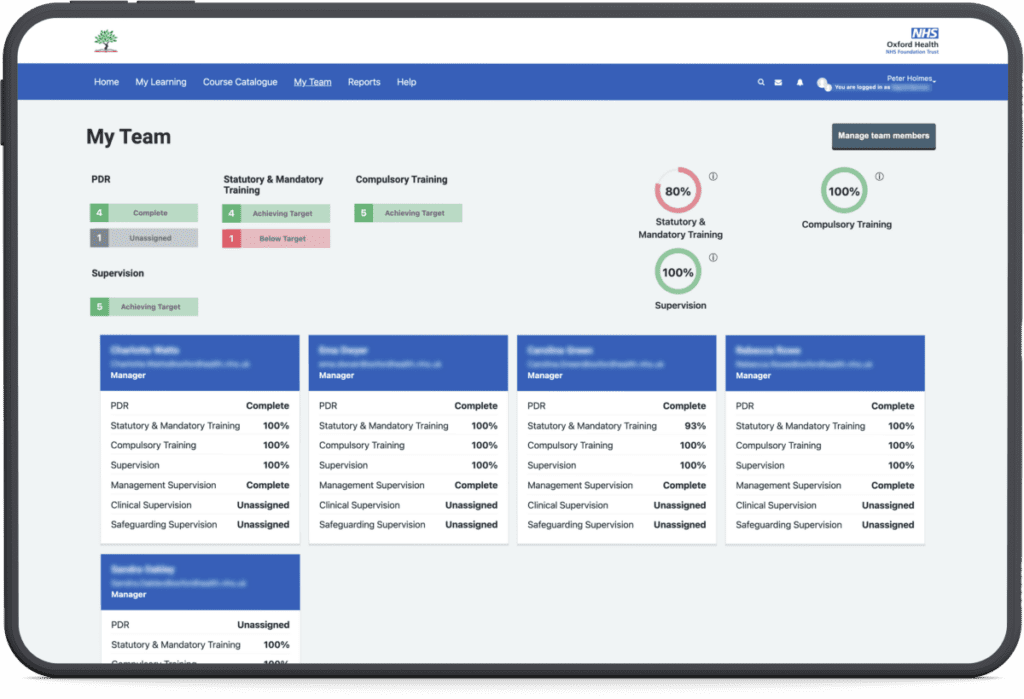Open messages via the envelope icon
This screenshot has width=1024, height=699.
tap(778, 82)
